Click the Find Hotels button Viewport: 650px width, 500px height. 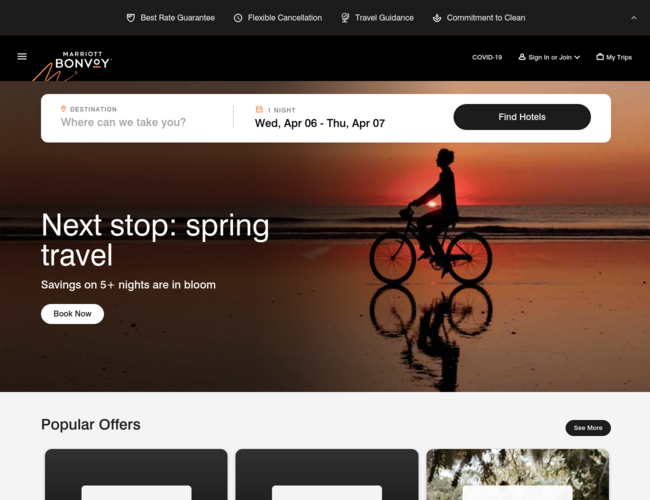click(522, 117)
